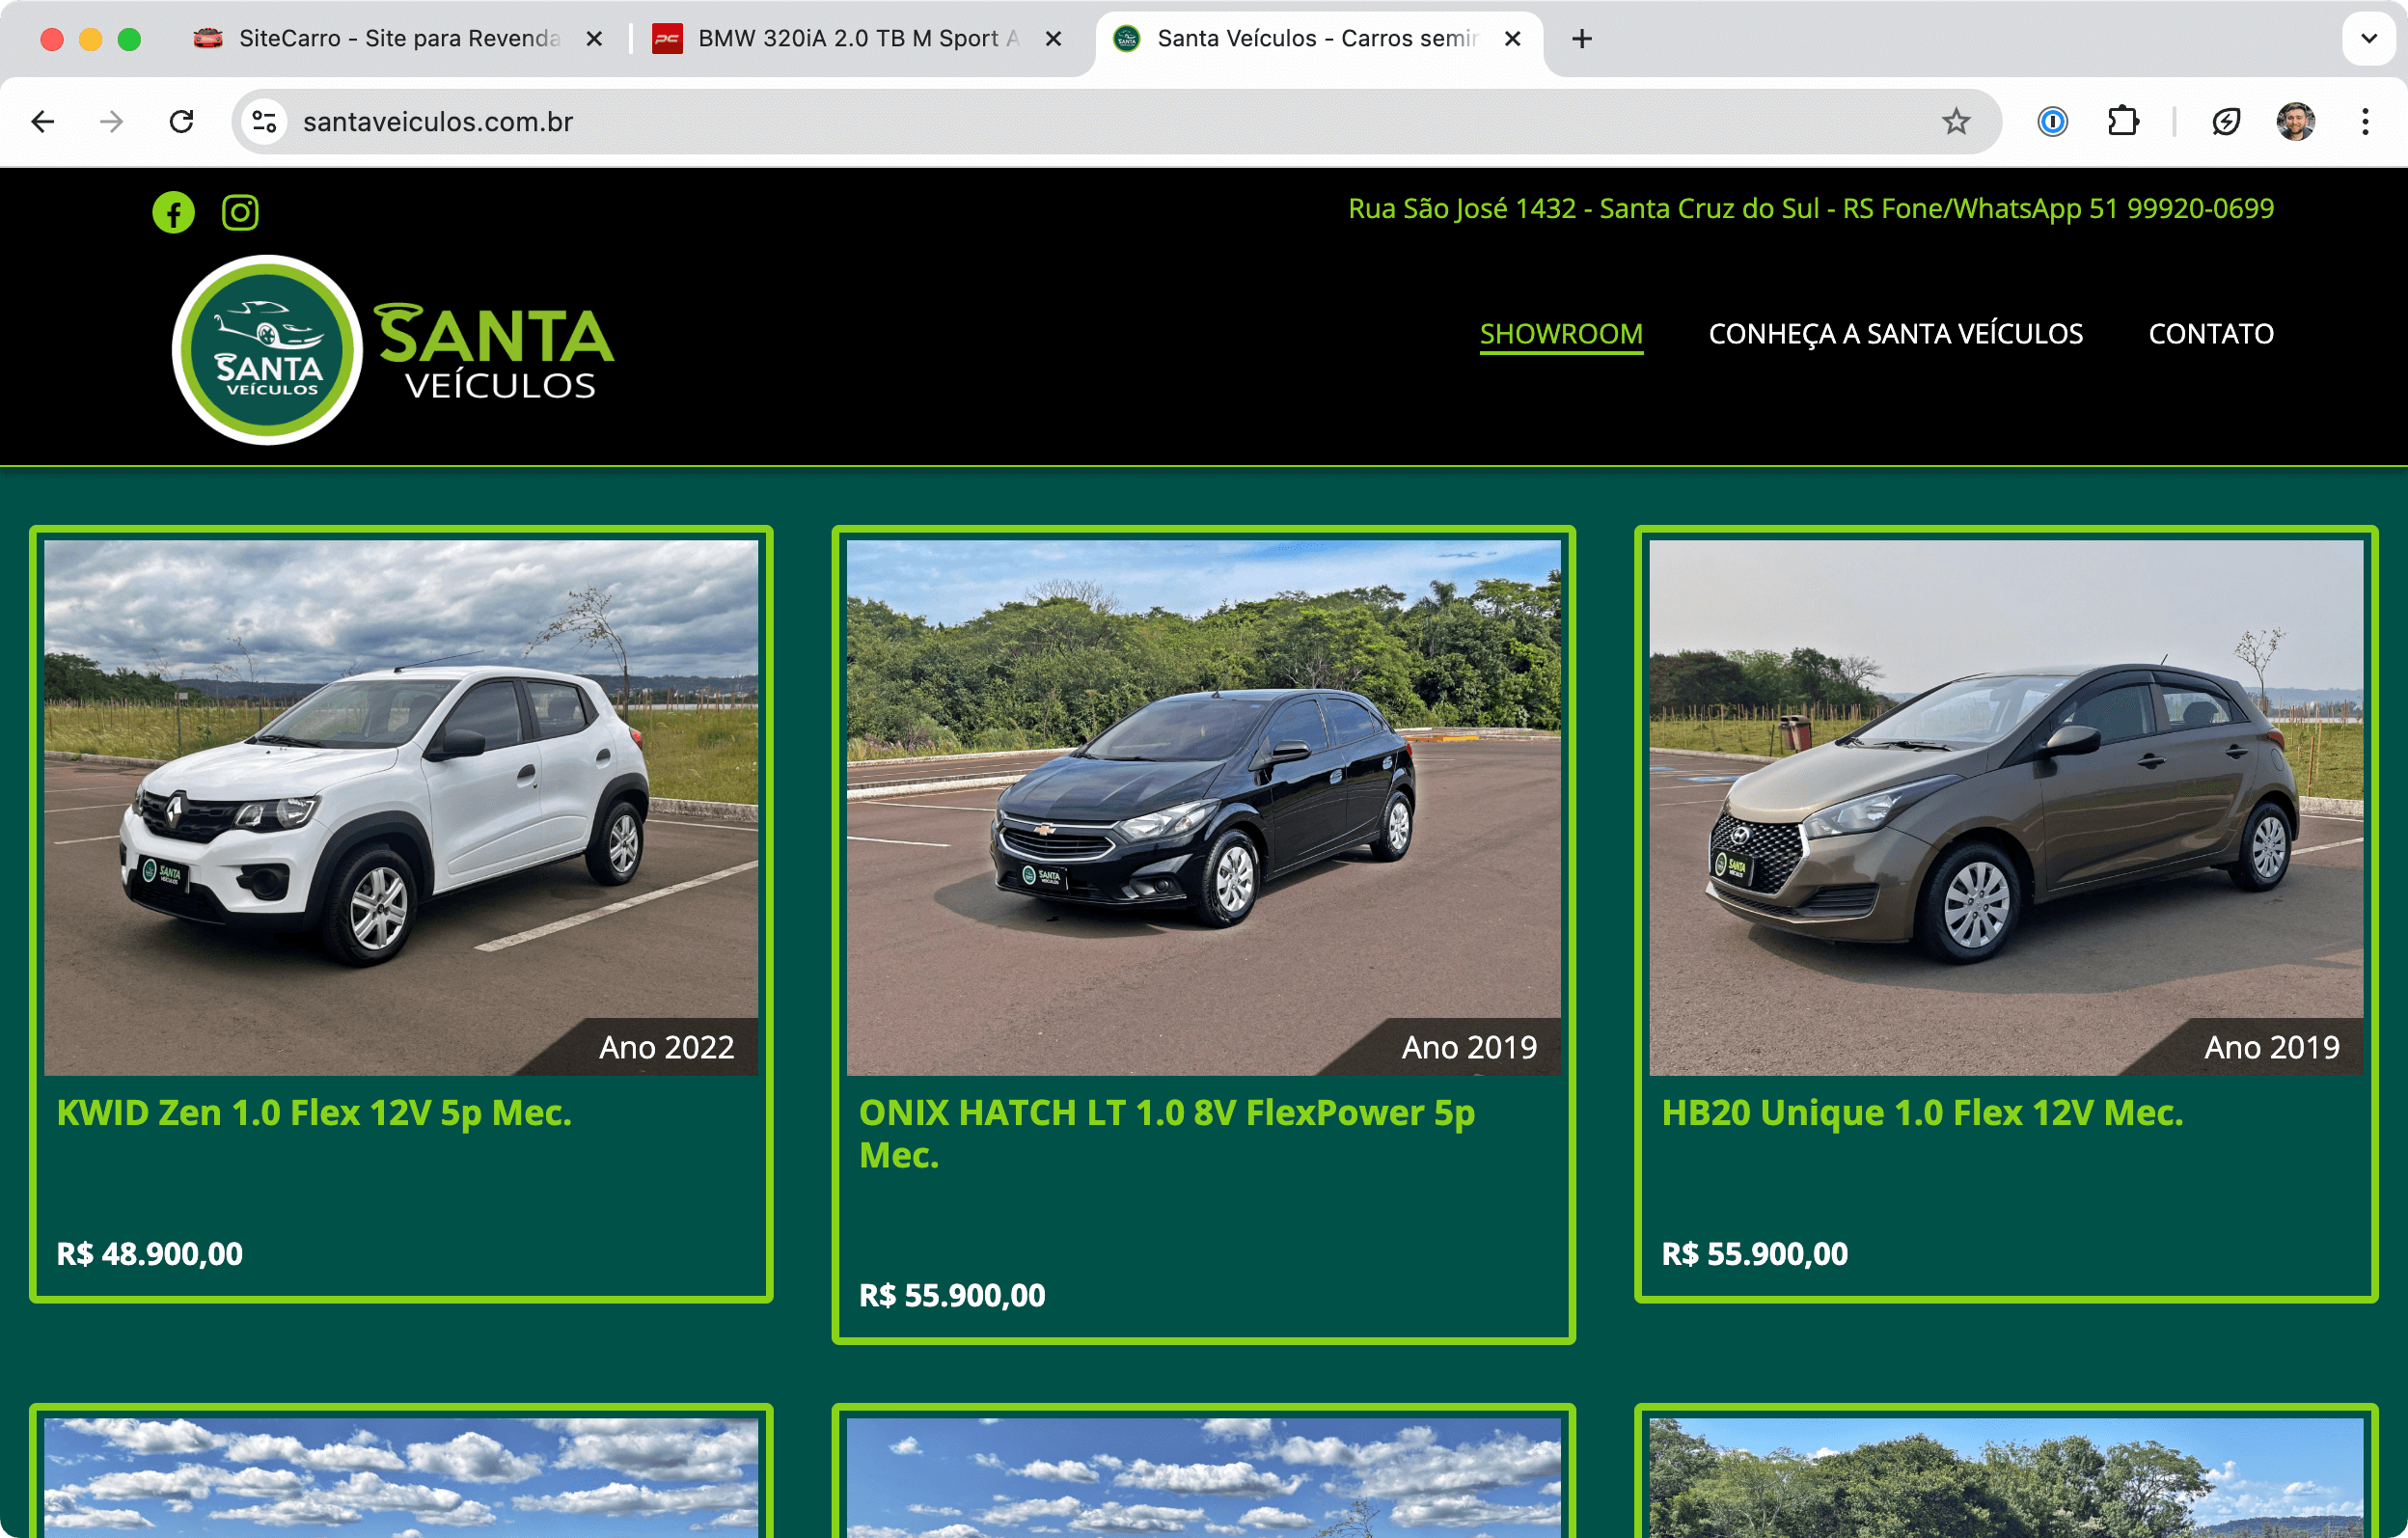Click the Santa Veículos round logo
This screenshot has height=1538, width=2408.
[267, 350]
